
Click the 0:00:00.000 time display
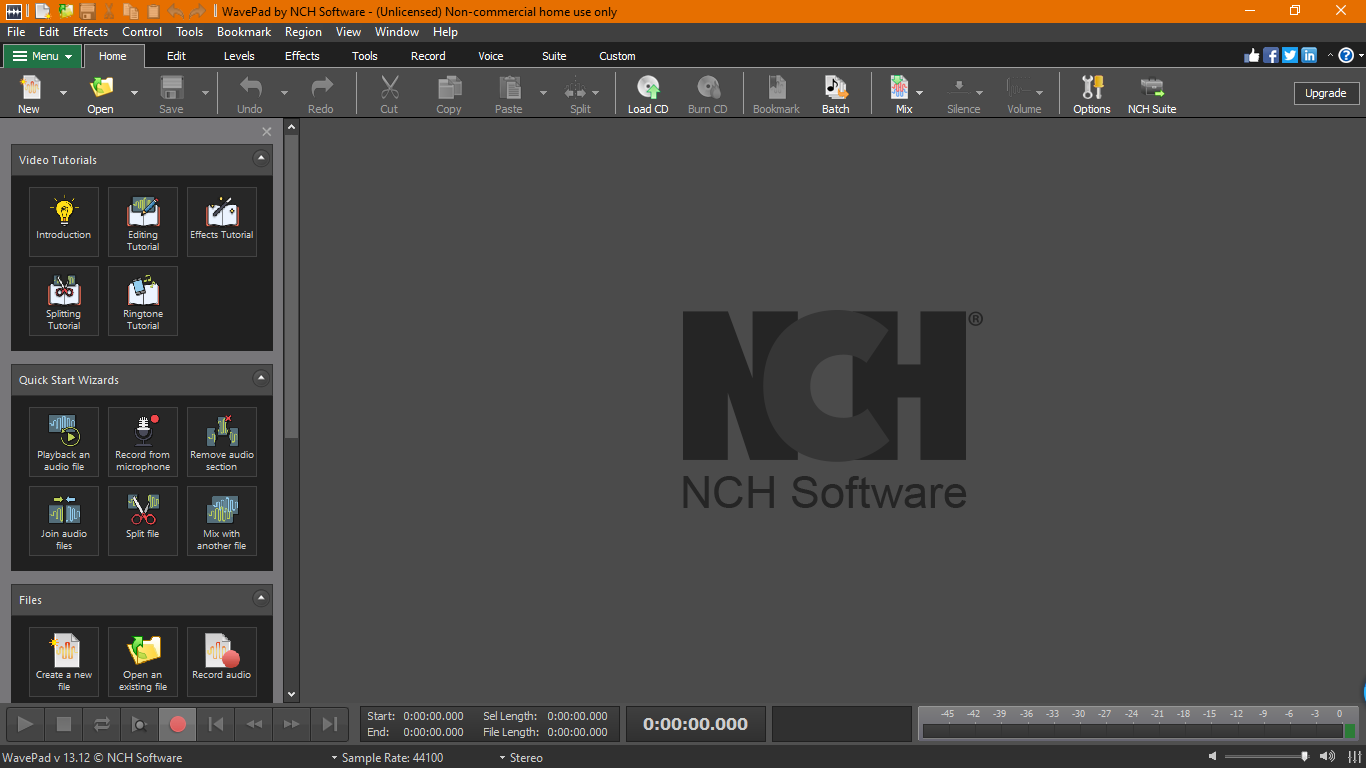coord(695,724)
